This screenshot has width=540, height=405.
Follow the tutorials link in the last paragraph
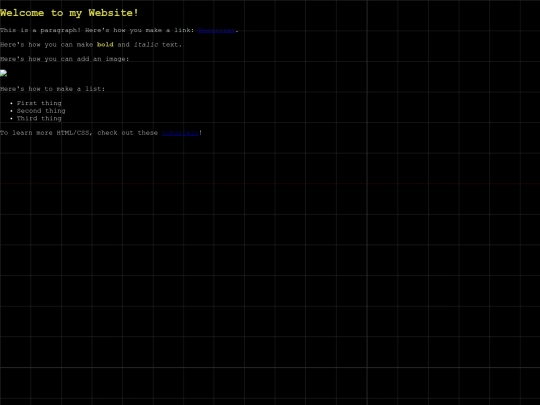tap(180, 133)
